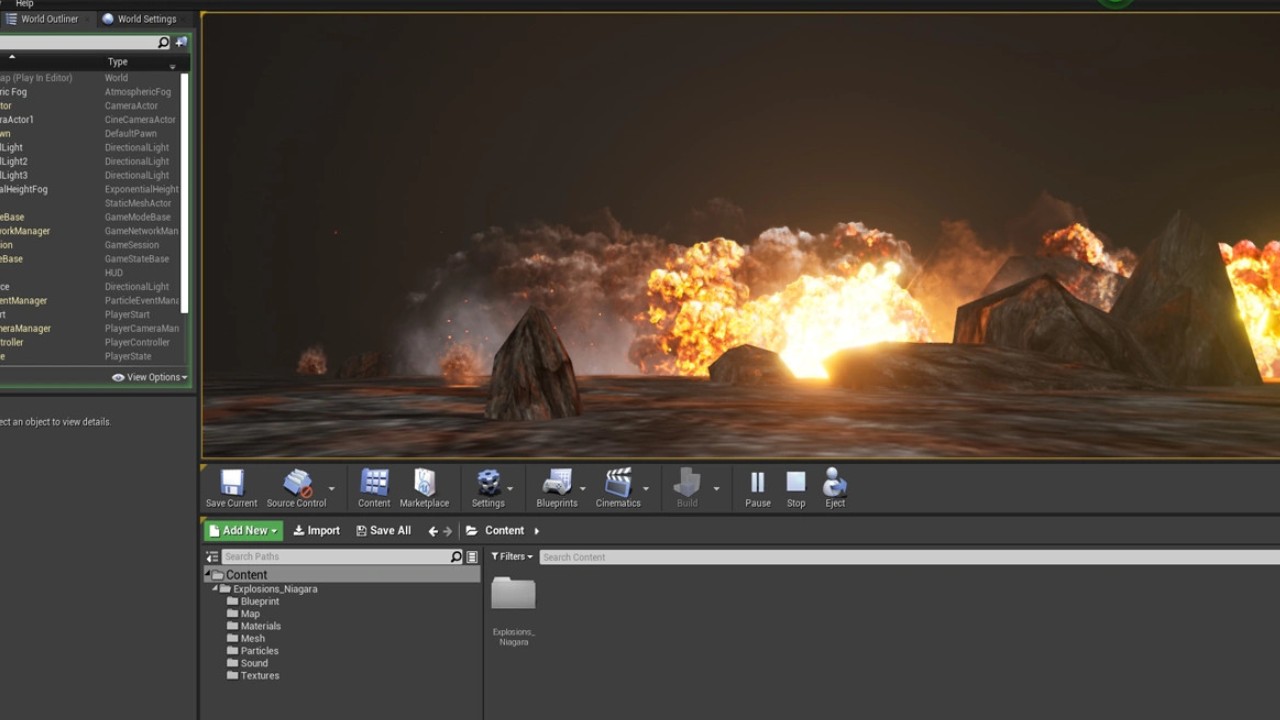Open the Add New dropdown
The image size is (1280, 720).
[244, 531]
